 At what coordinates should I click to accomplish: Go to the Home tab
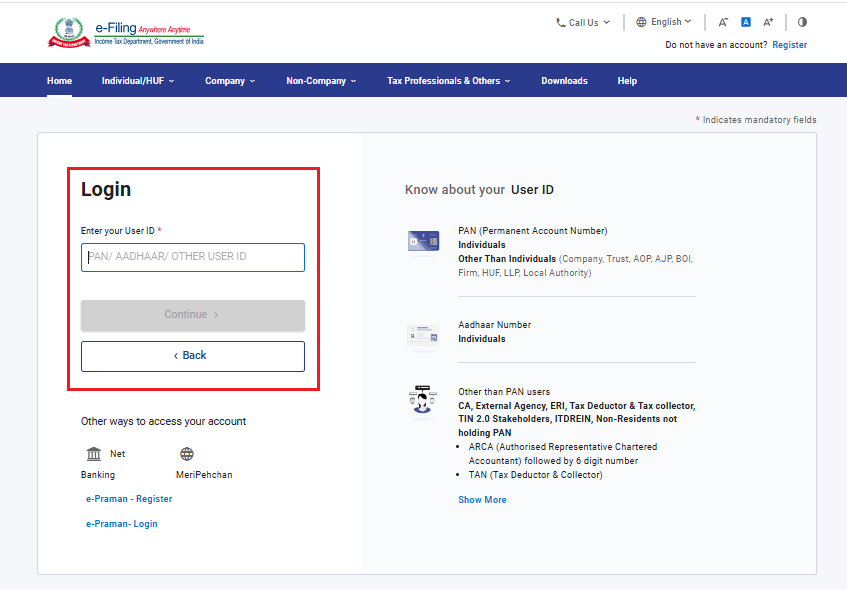pos(59,81)
